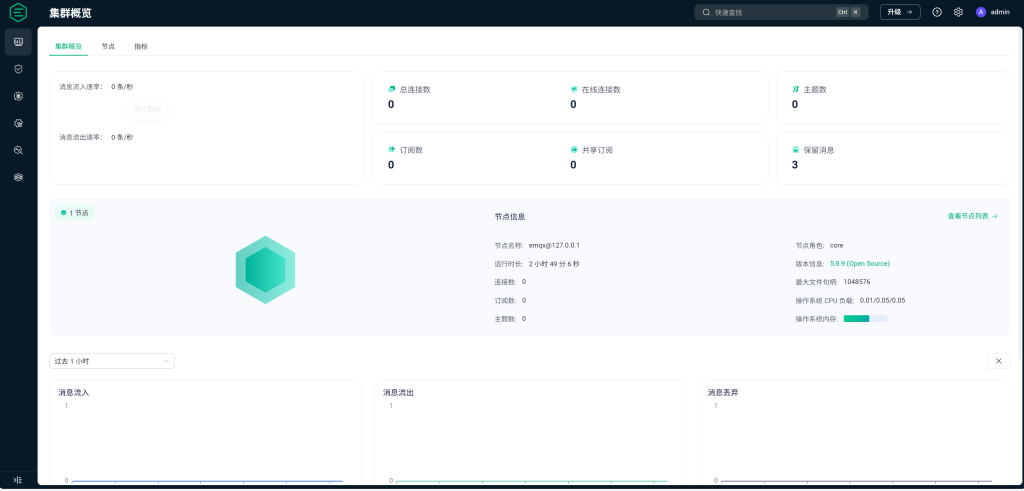Open the sidebar icon below the shield
Viewport: 1024px width, 491px height.
[18, 96]
